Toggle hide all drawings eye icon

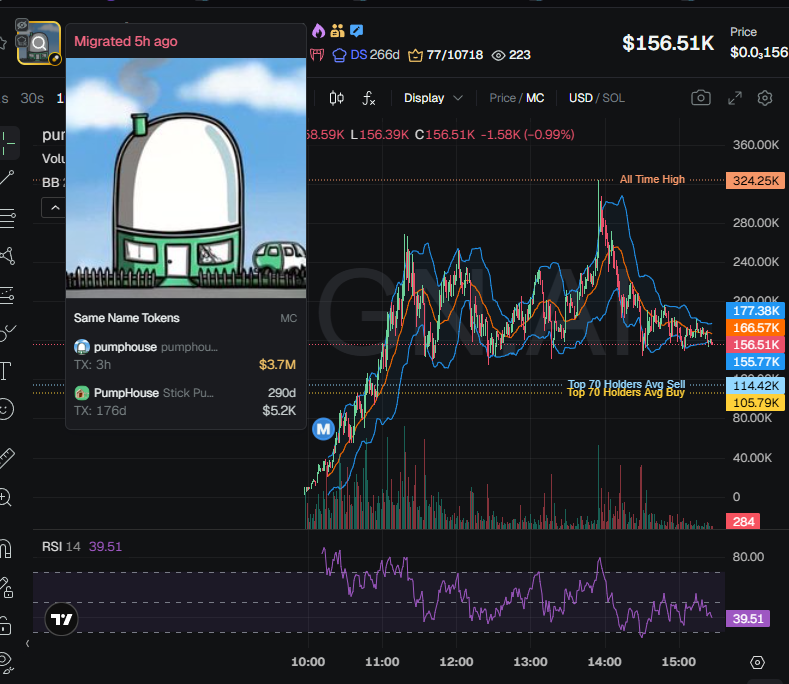tap(6, 663)
